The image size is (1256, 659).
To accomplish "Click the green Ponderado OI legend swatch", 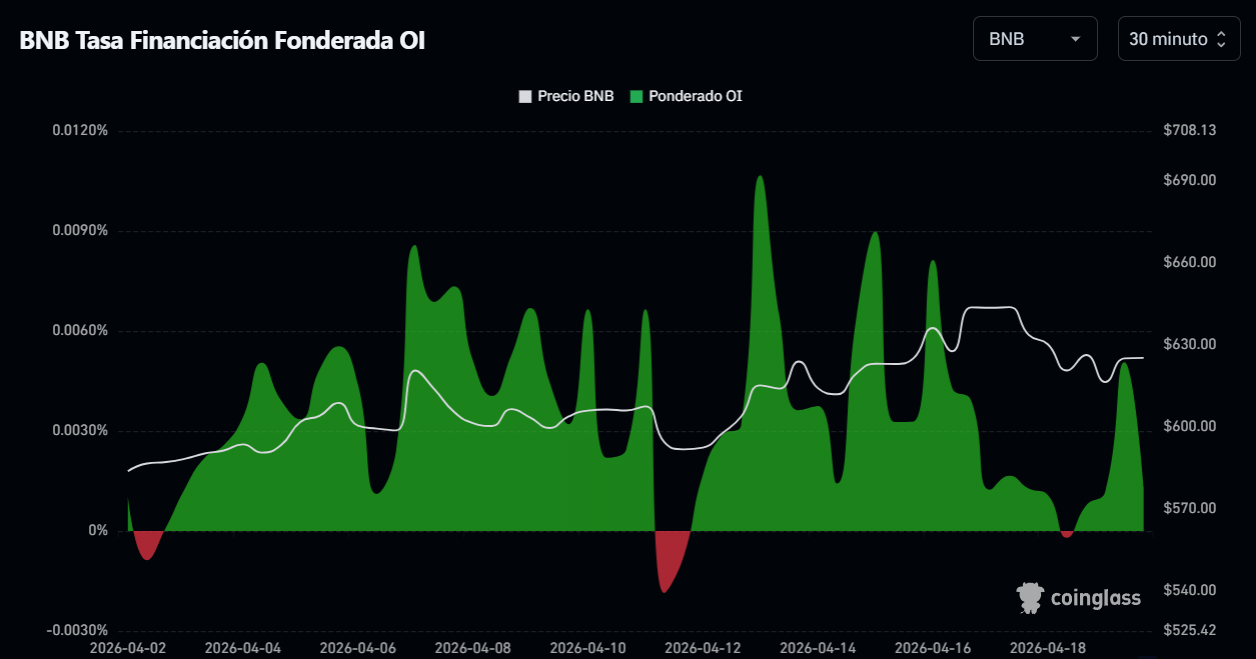I will pyautogui.click(x=636, y=97).
